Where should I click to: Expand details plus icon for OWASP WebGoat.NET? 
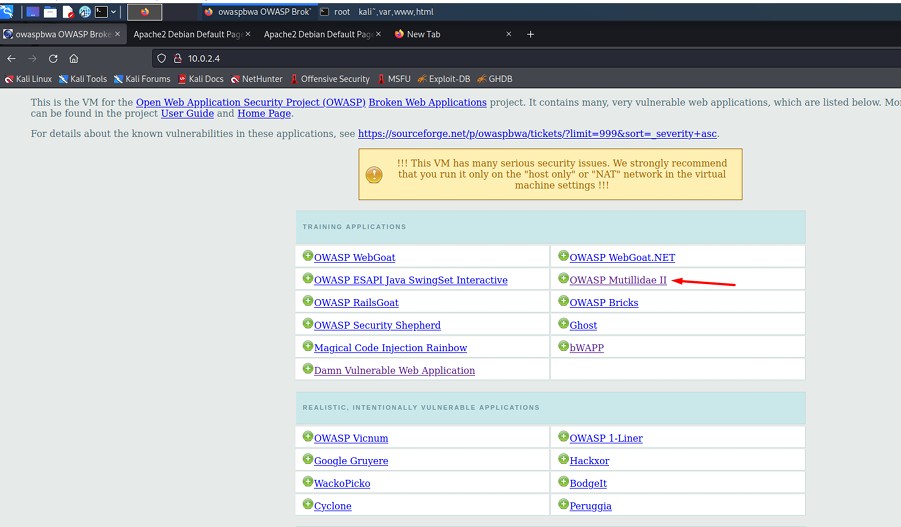(564, 256)
